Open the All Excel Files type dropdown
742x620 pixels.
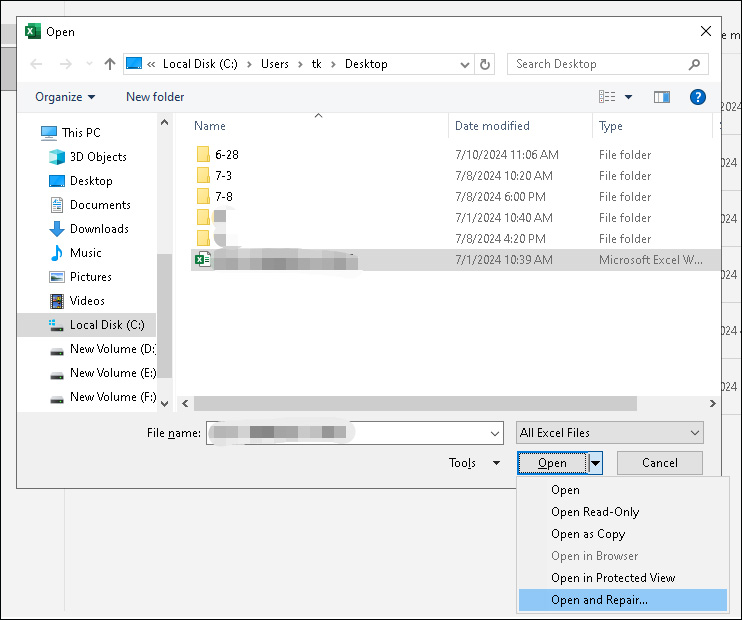click(610, 433)
